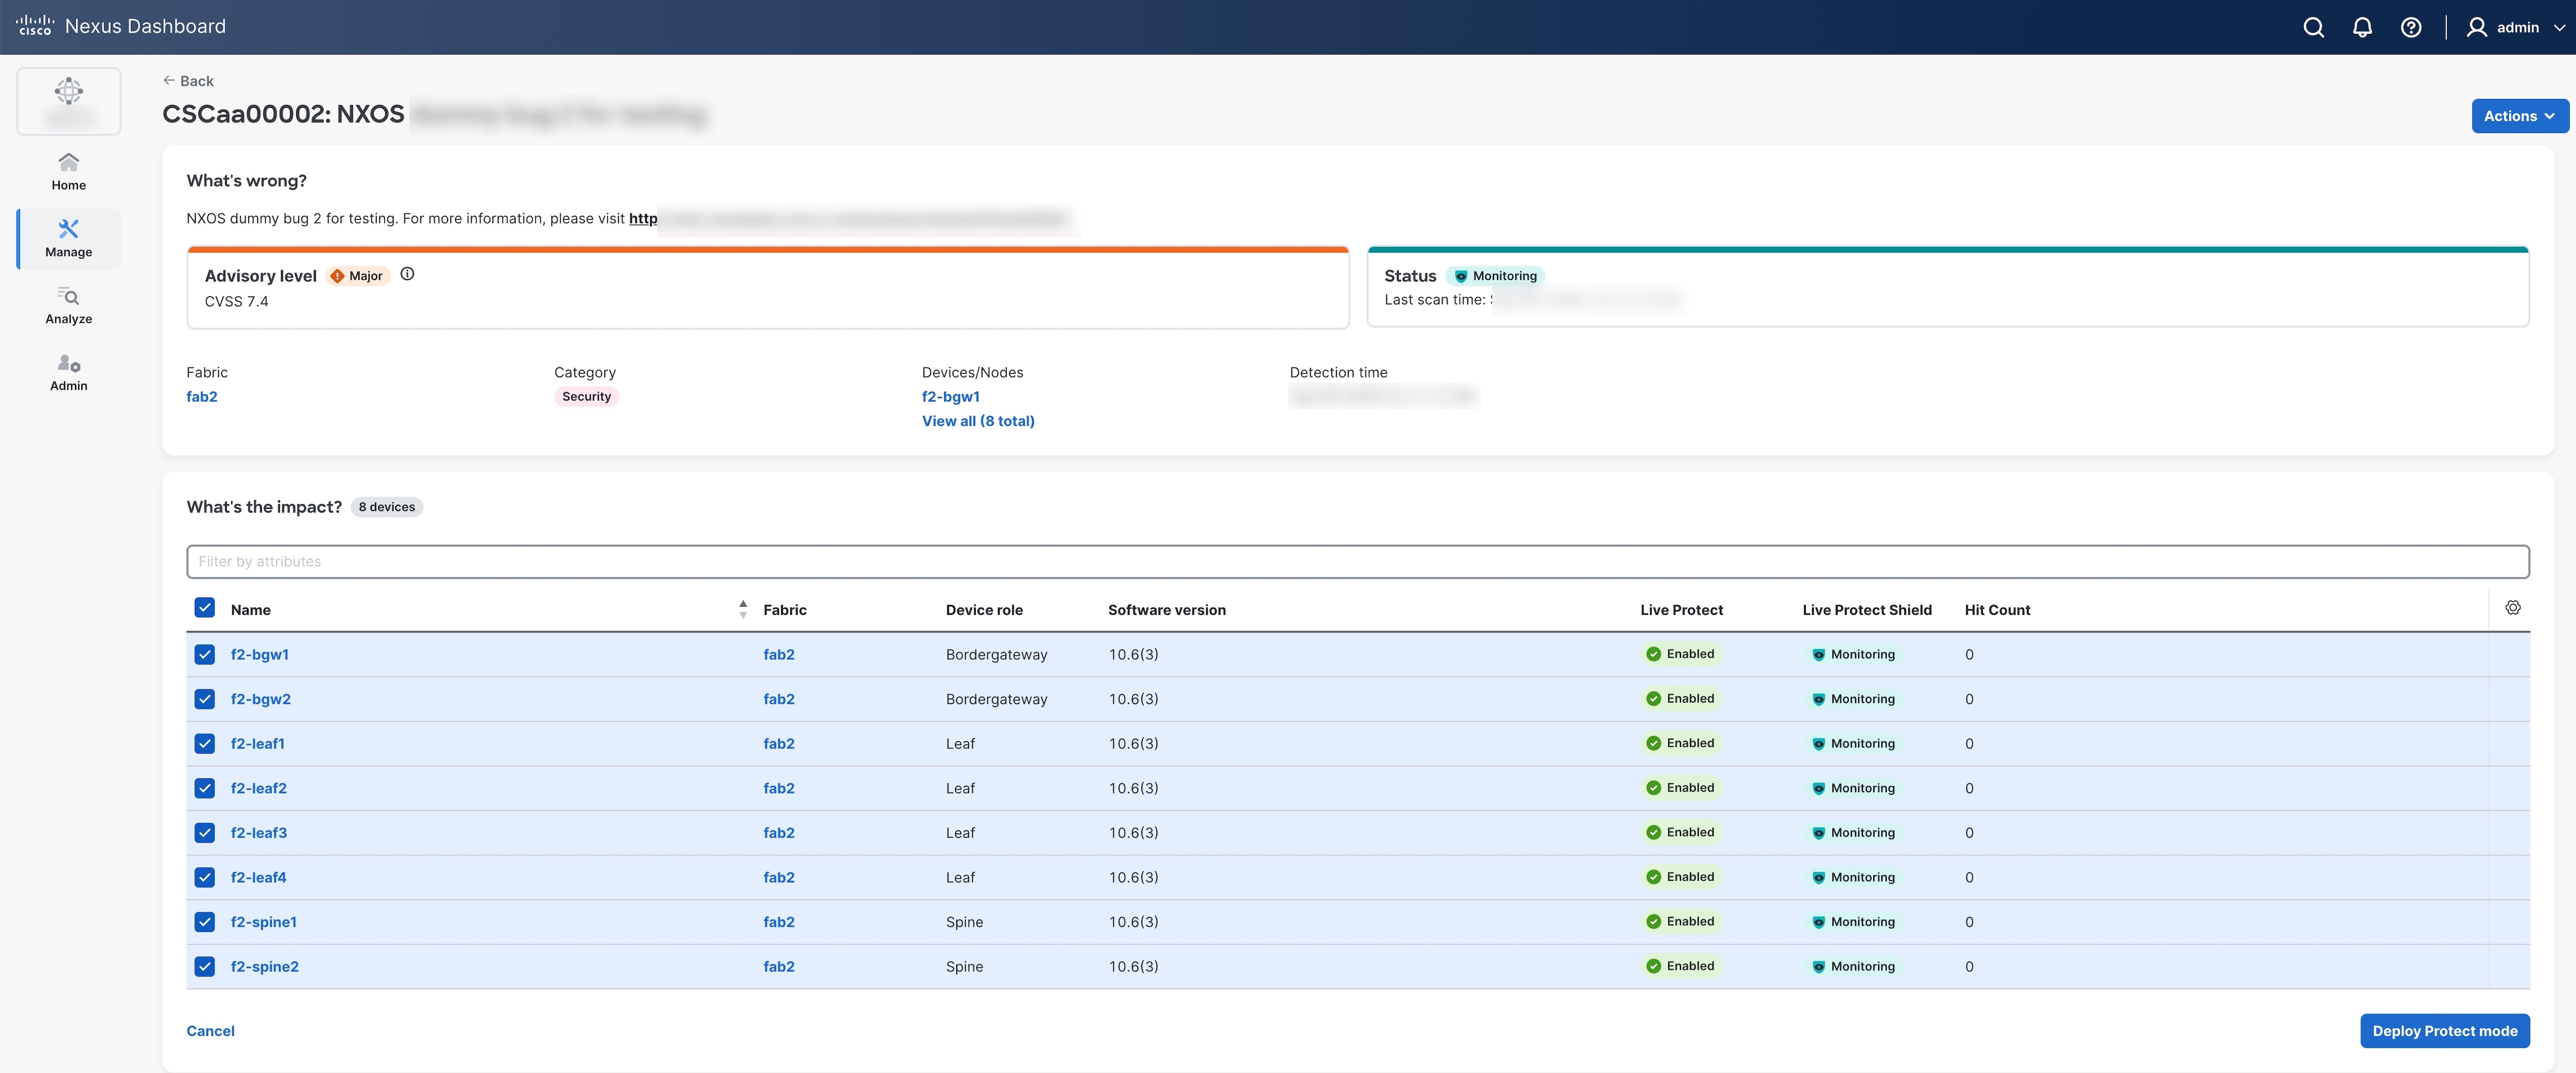The image size is (2576, 1073).
Task: Uncheck the f2-bgw2 row checkbox
Action: click(x=204, y=699)
